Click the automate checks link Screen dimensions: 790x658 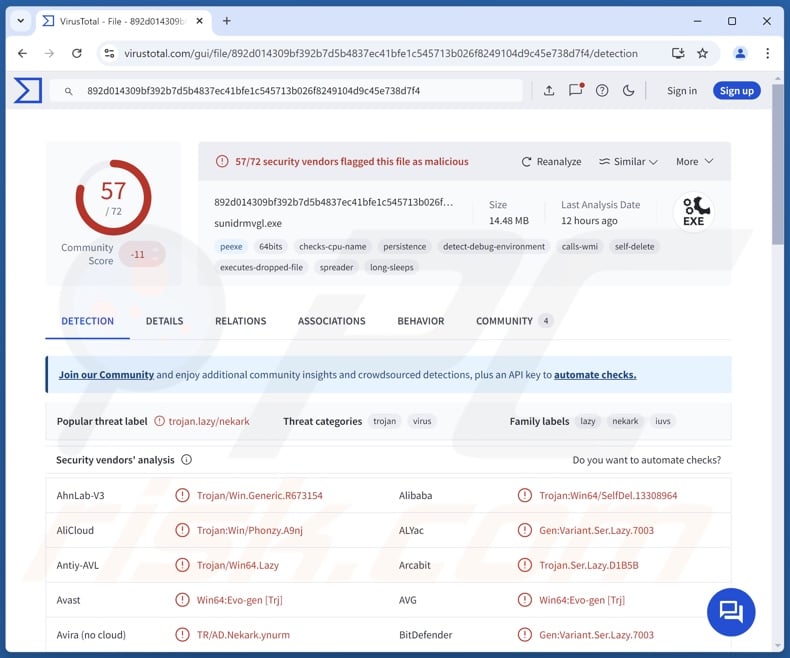[x=595, y=375]
